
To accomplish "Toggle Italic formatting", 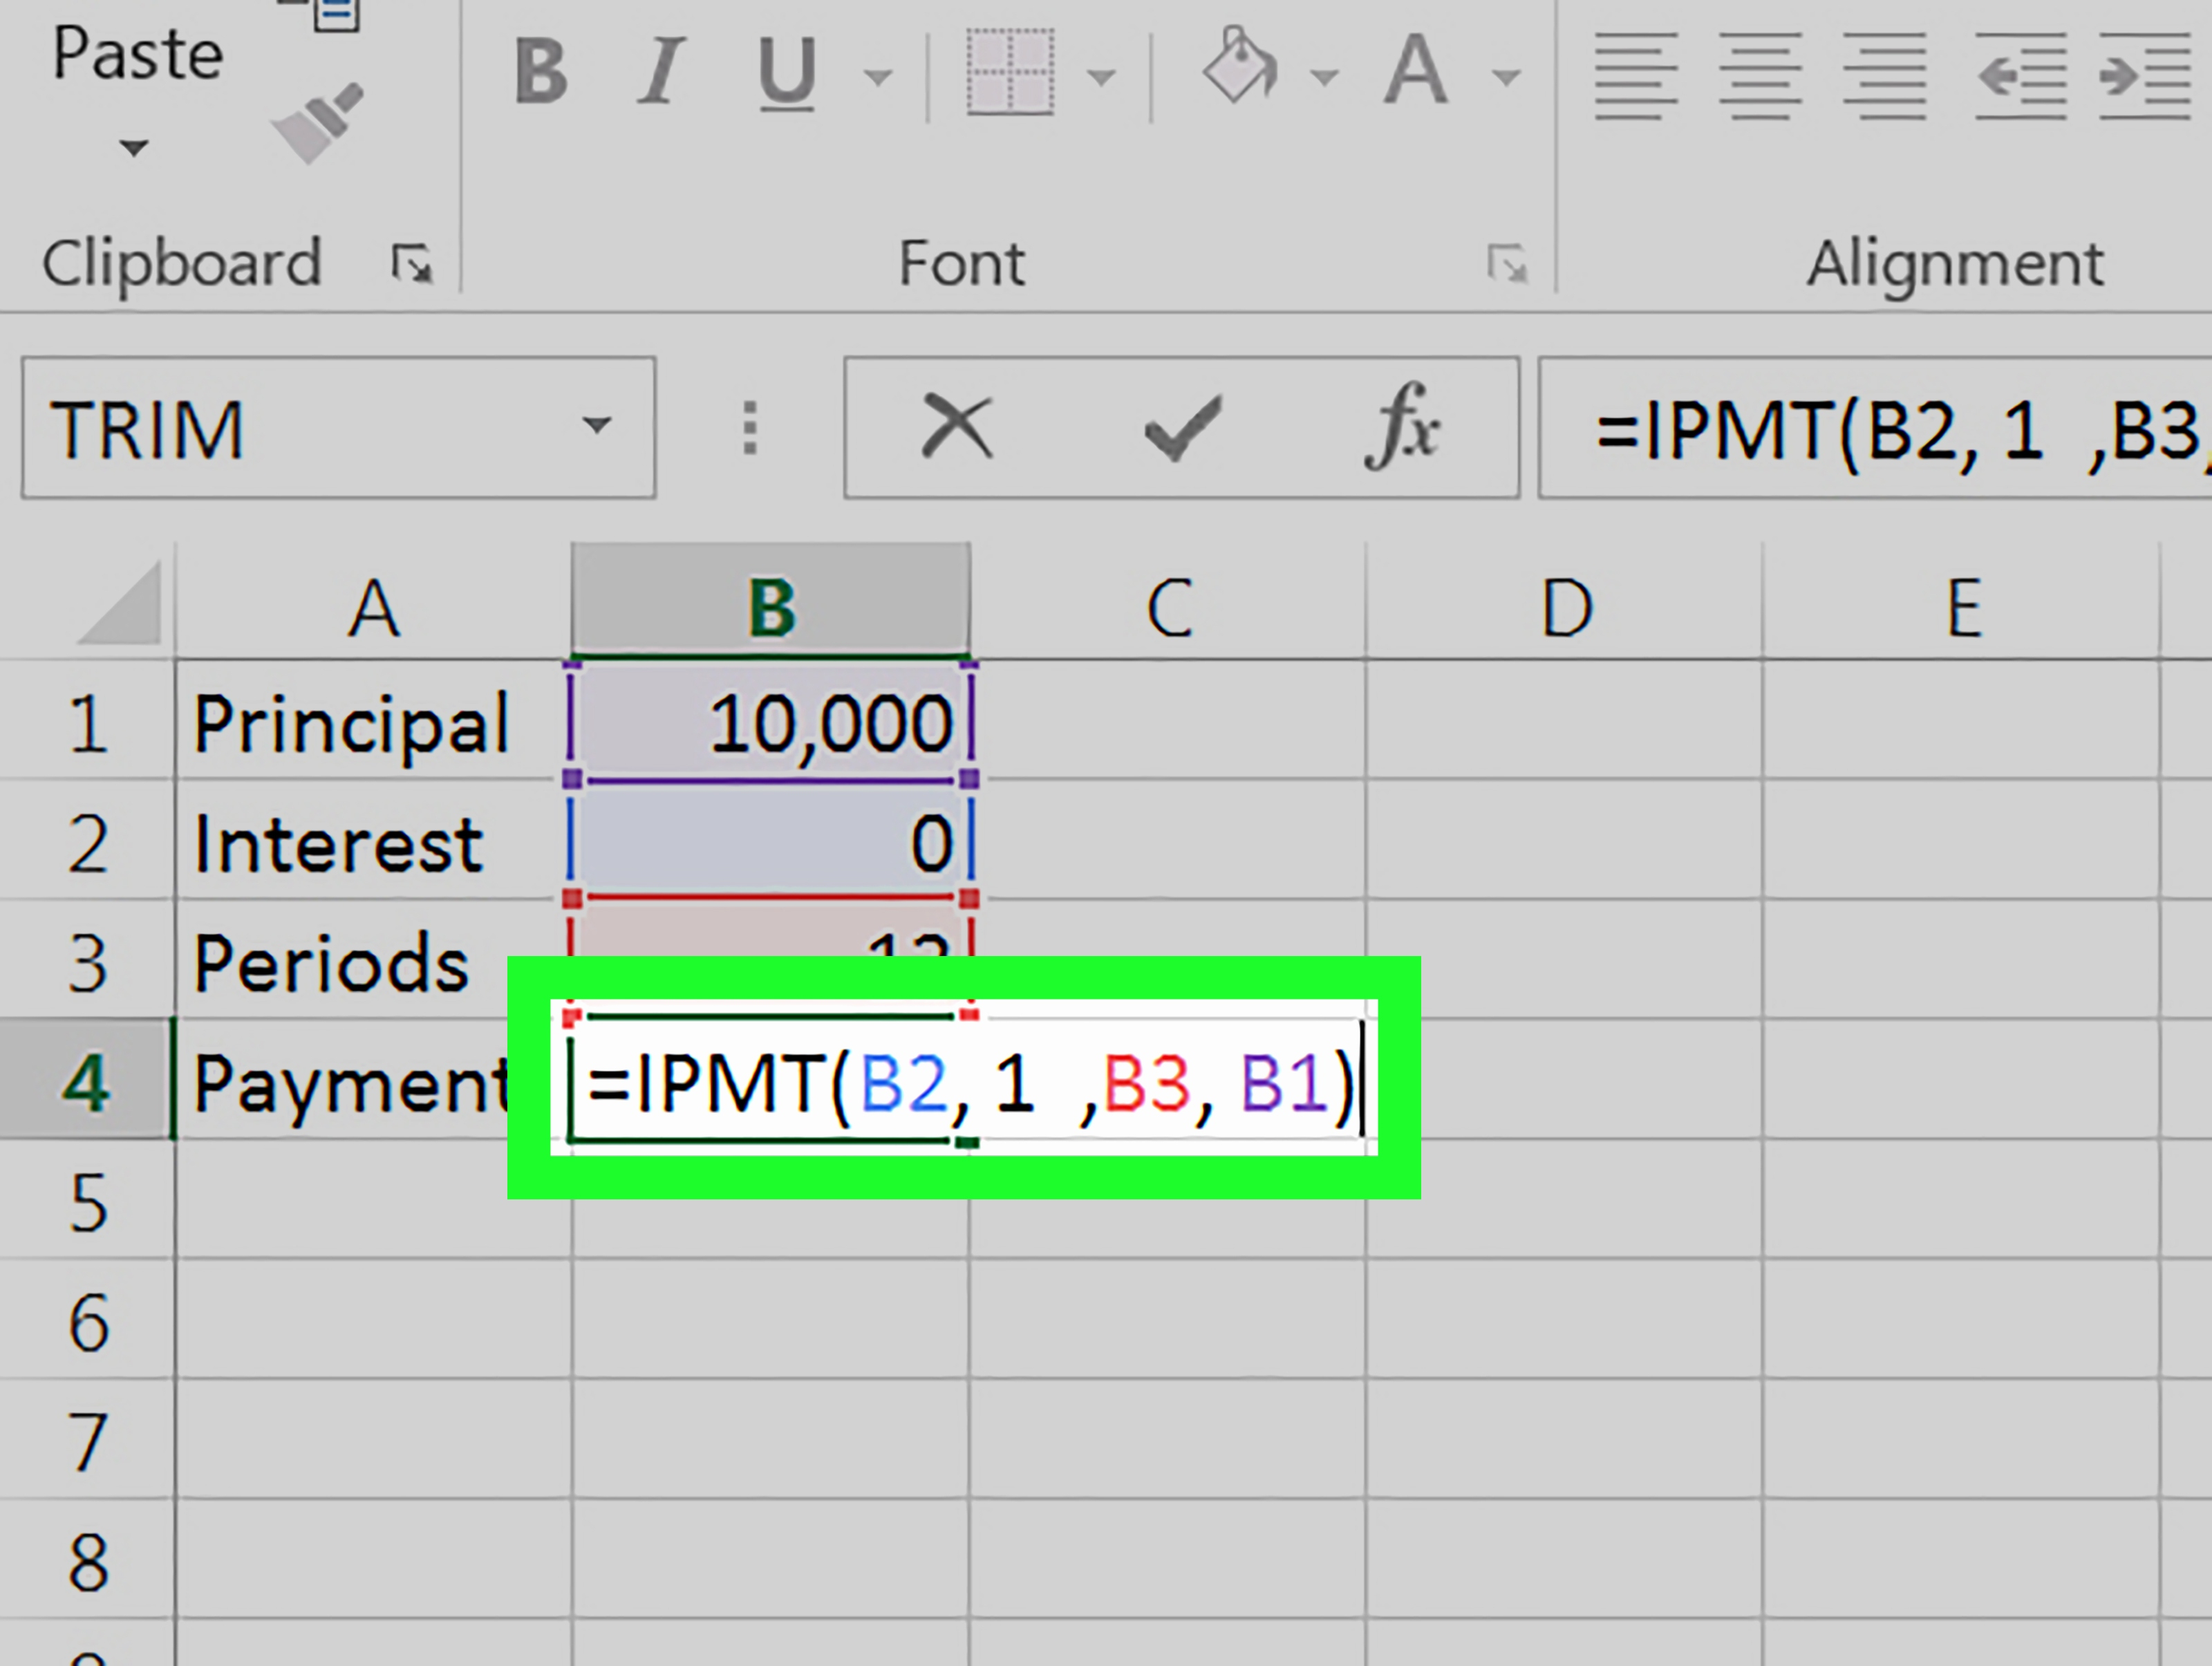I will [660, 72].
